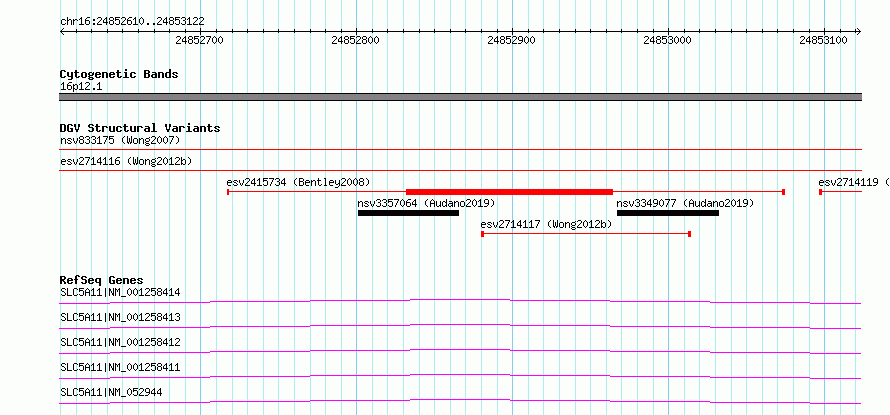Open variant nsv833175 (Wong2007) label
Image resolution: width=890 pixels, height=415 pixels.
tap(120, 140)
